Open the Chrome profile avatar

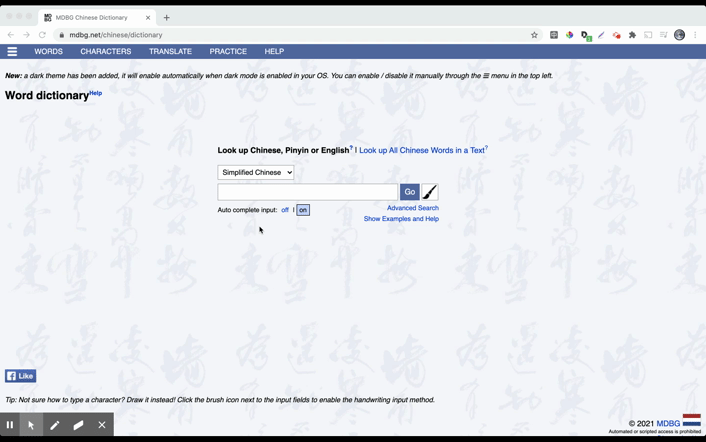coord(679,35)
